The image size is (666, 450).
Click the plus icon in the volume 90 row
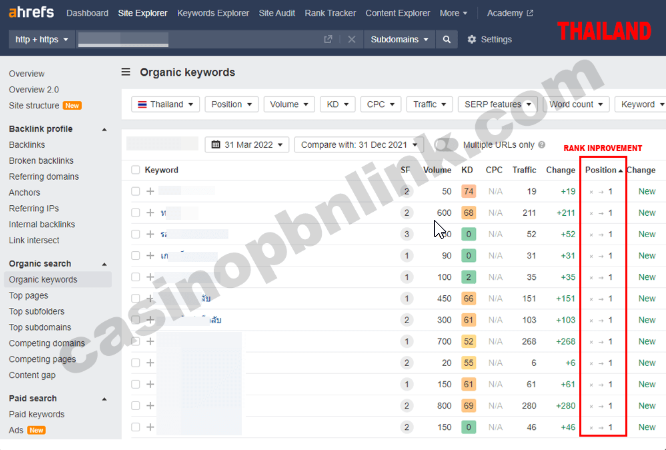point(150,255)
